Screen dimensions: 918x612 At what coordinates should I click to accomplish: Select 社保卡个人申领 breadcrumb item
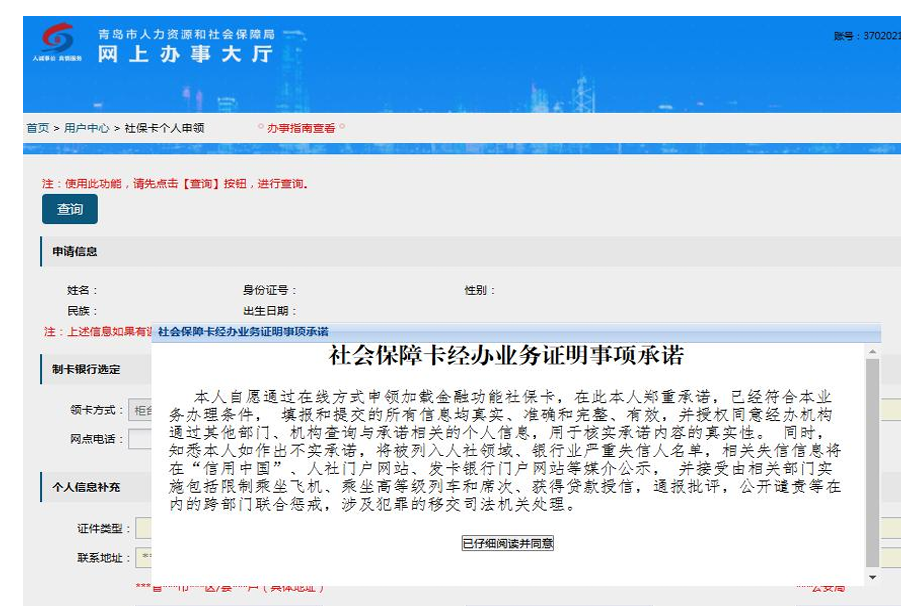[x=164, y=128]
